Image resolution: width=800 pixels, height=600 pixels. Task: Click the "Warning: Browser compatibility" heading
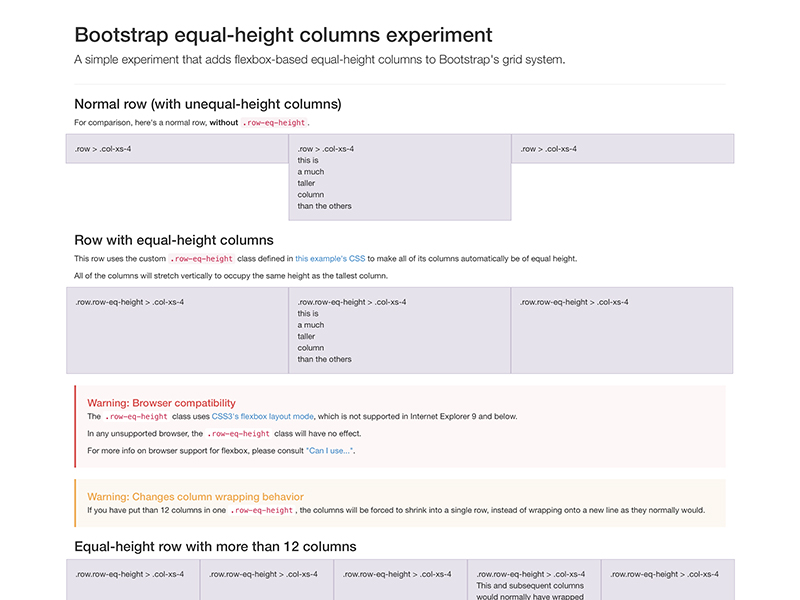point(161,403)
